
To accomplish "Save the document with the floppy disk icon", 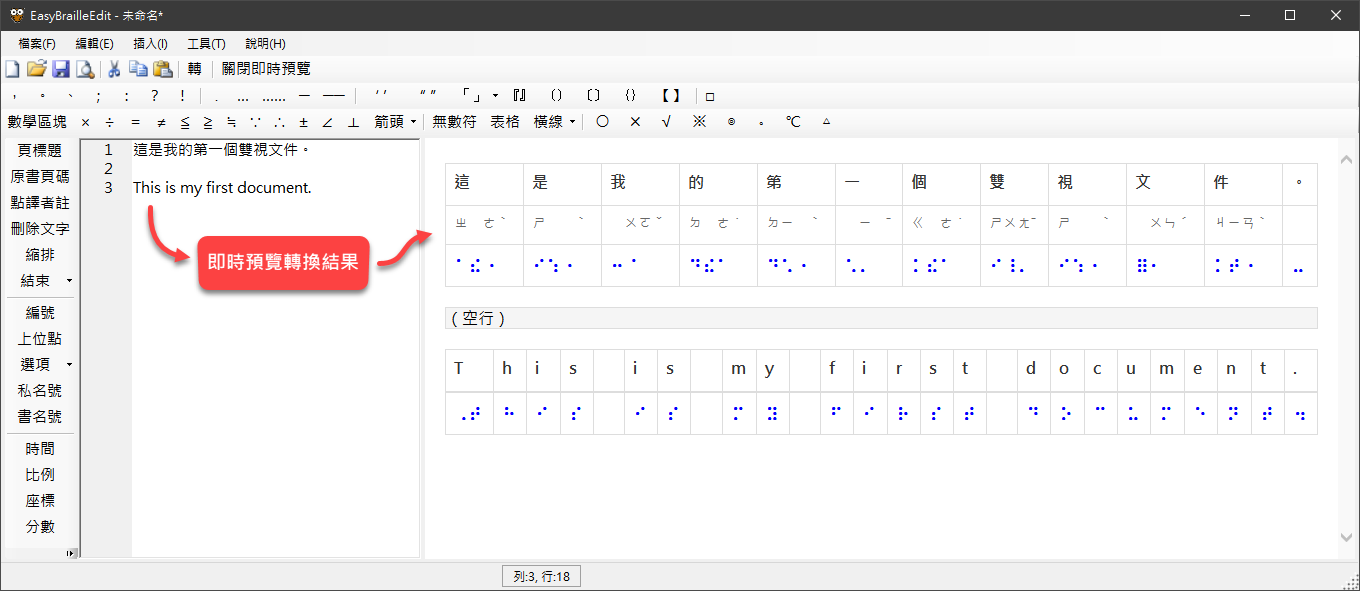I will click(x=61, y=69).
